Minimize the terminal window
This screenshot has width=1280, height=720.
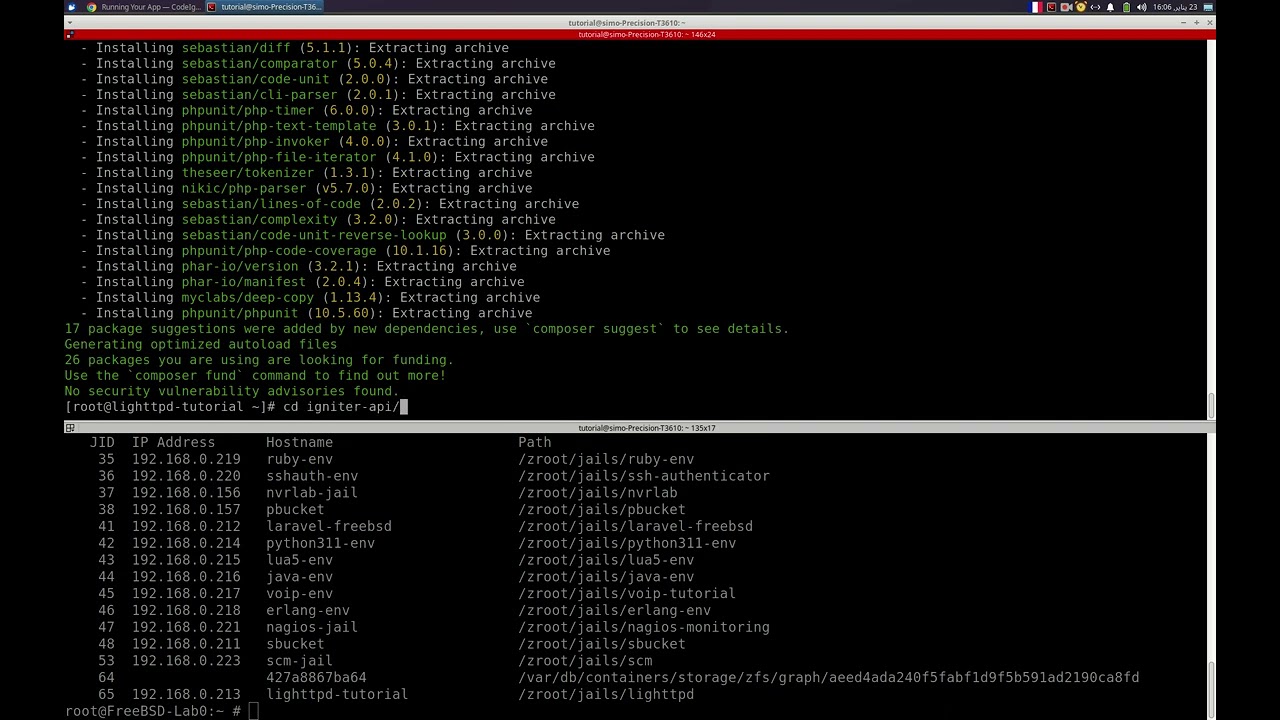coord(1183,22)
